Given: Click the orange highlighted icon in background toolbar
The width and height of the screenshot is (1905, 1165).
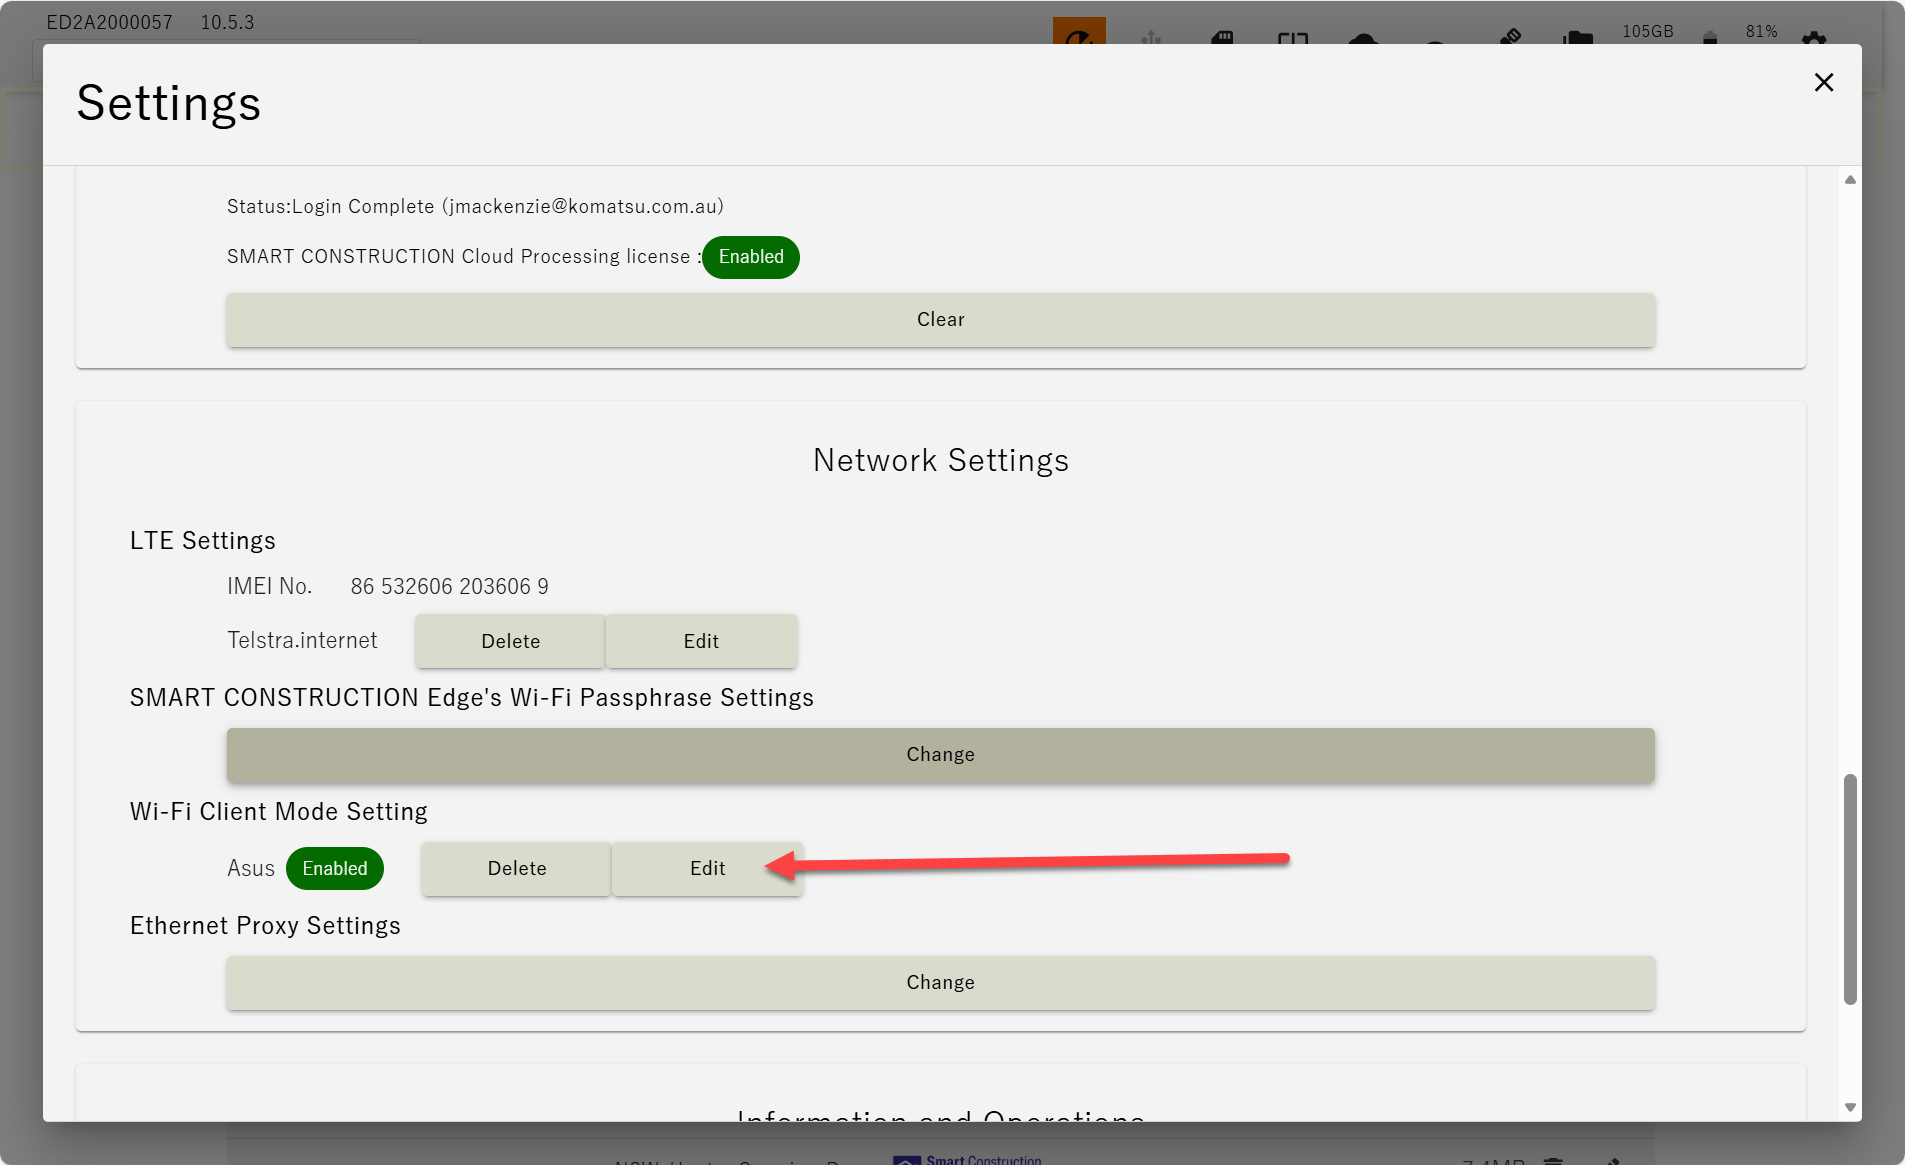Looking at the screenshot, I should (x=1079, y=32).
